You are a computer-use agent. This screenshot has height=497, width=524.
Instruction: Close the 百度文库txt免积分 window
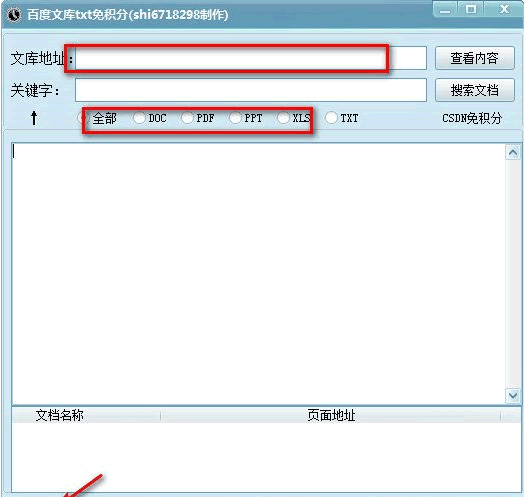click(x=504, y=9)
